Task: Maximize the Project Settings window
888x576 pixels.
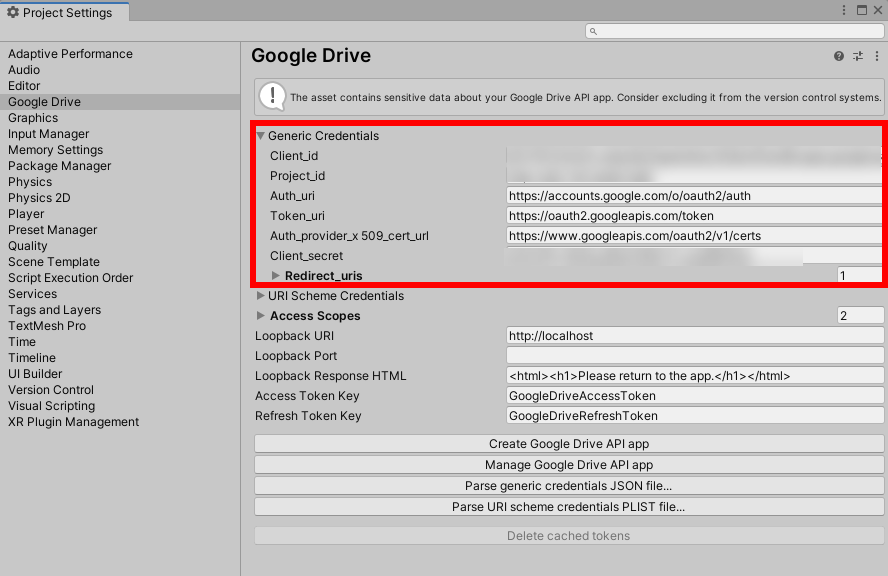Action: (861, 10)
